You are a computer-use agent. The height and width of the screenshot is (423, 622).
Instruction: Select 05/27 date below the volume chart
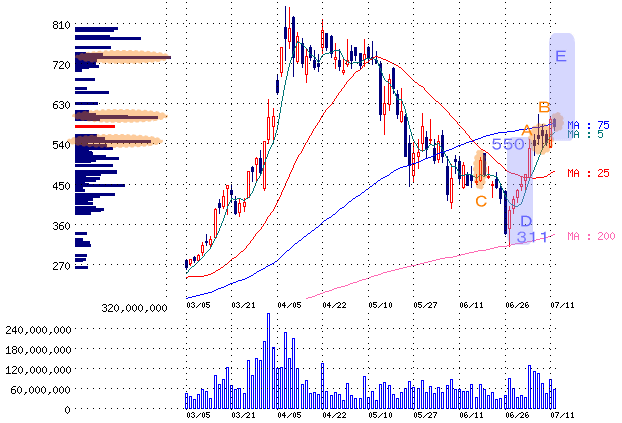click(x=425, y=415)
